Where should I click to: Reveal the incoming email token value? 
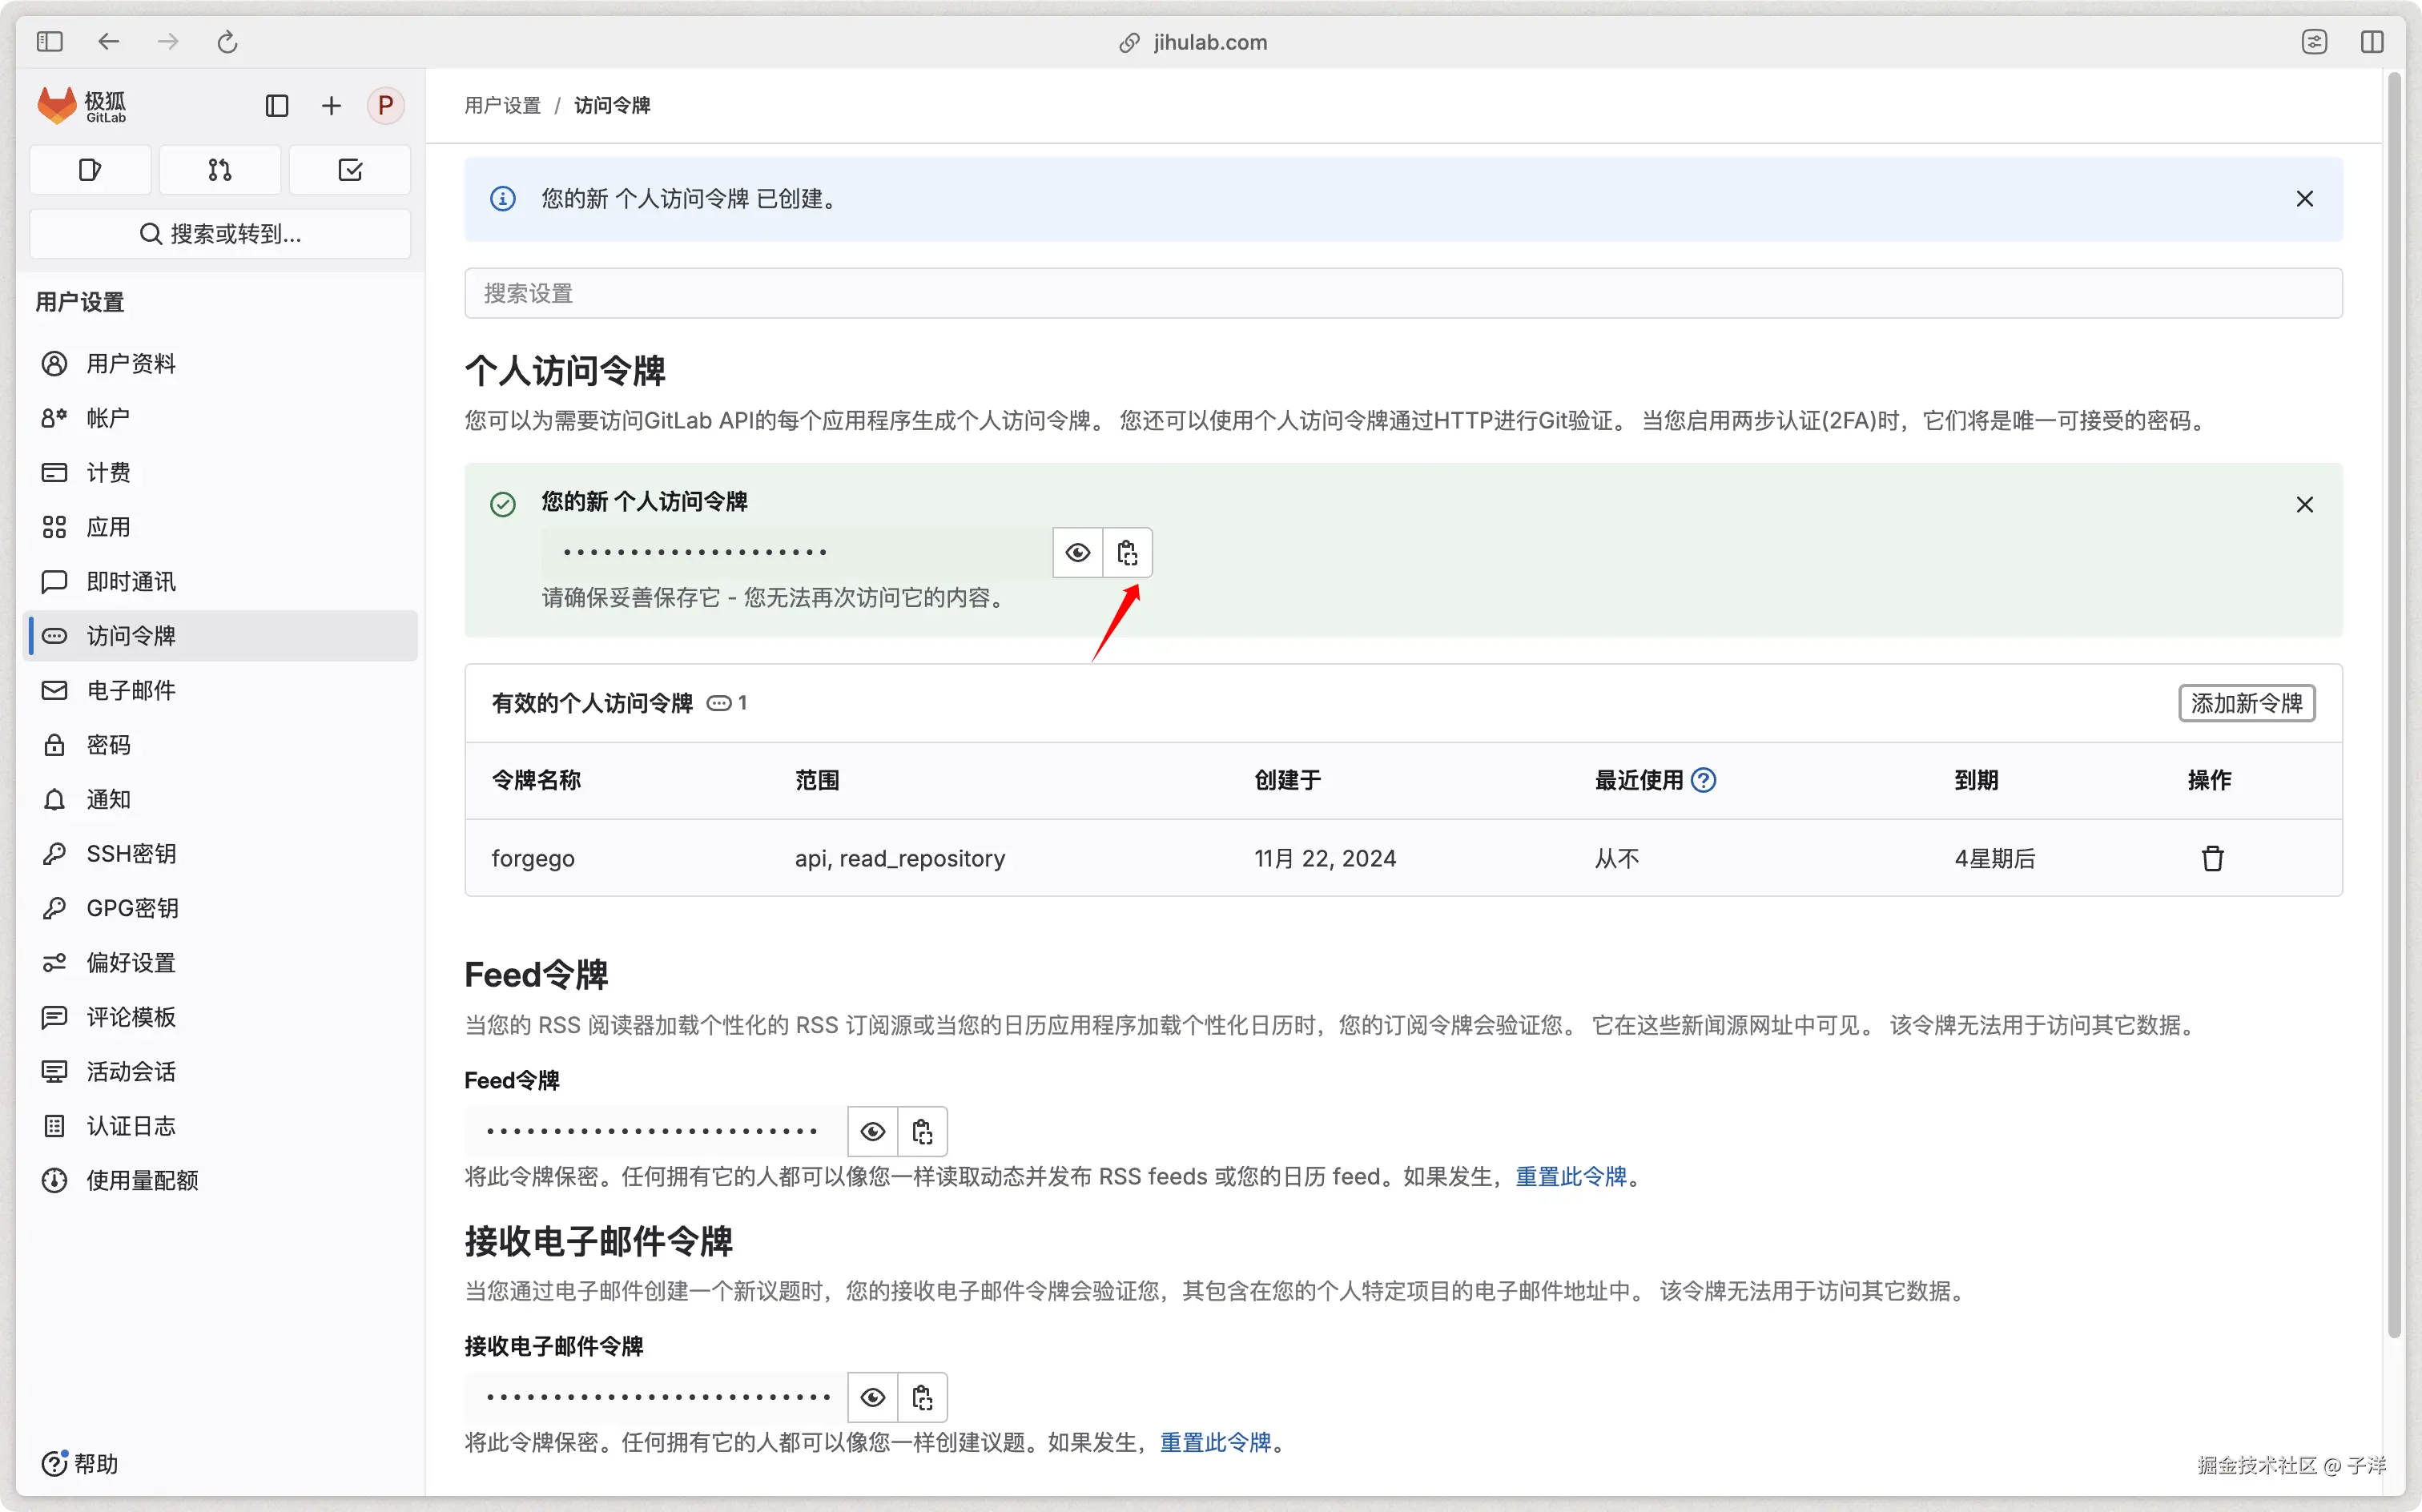pyautogui.click(x=872, y=1397)
